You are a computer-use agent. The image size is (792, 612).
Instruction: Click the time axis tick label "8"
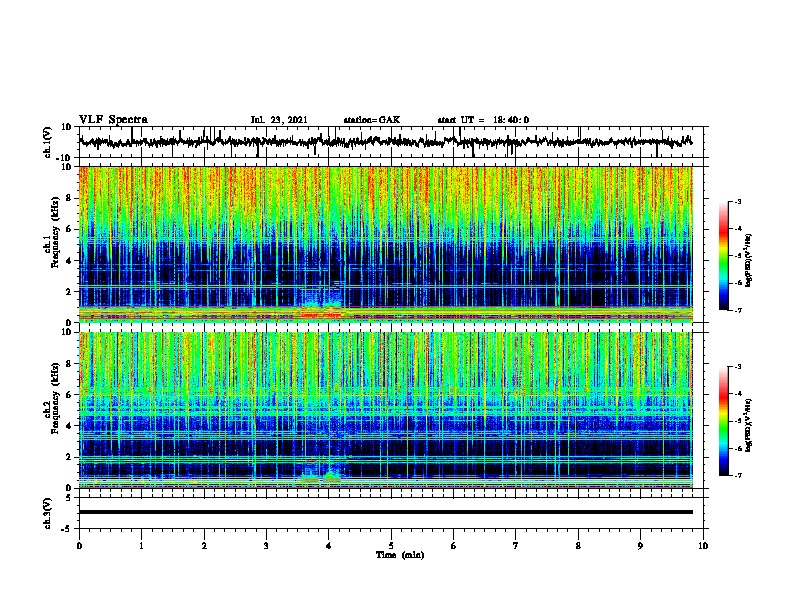click(578, 545)
